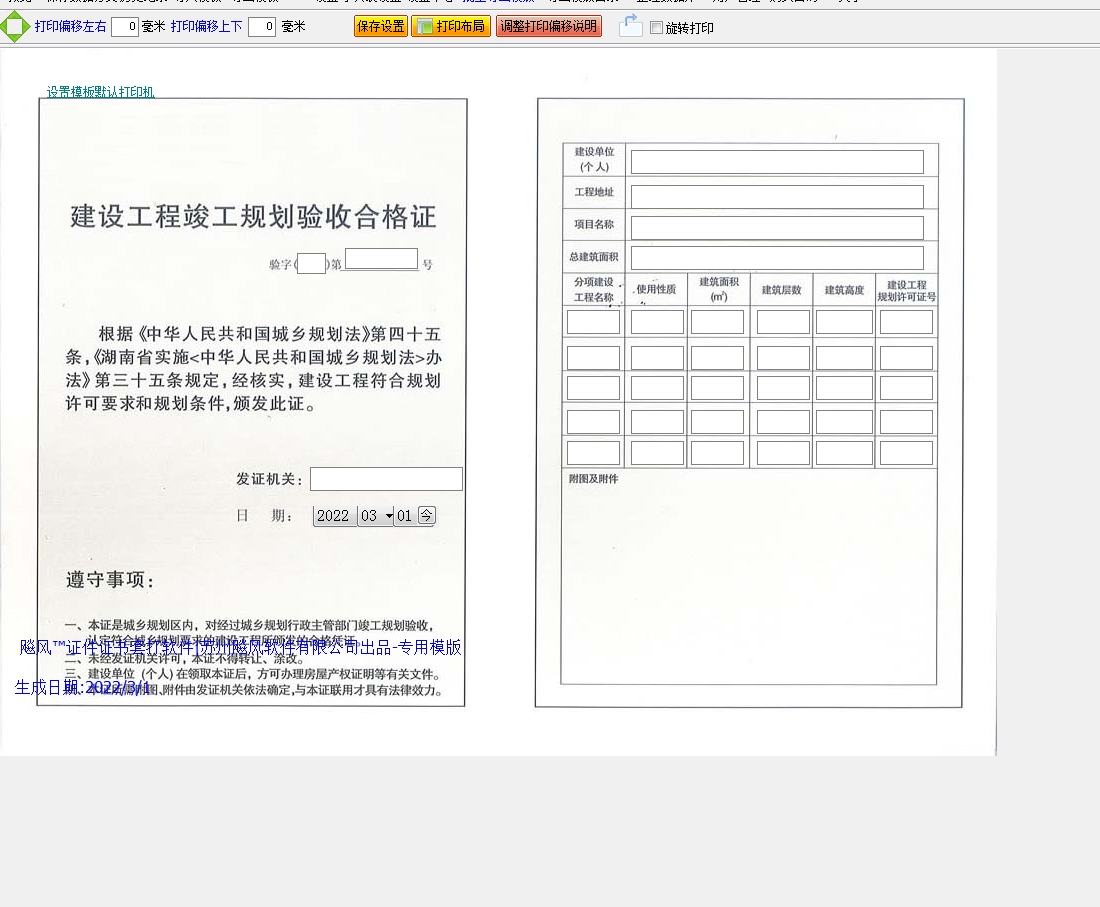1100x907 pixels.
Task: Click the certificate number field before 号
Action: click(x=381, y=260)
